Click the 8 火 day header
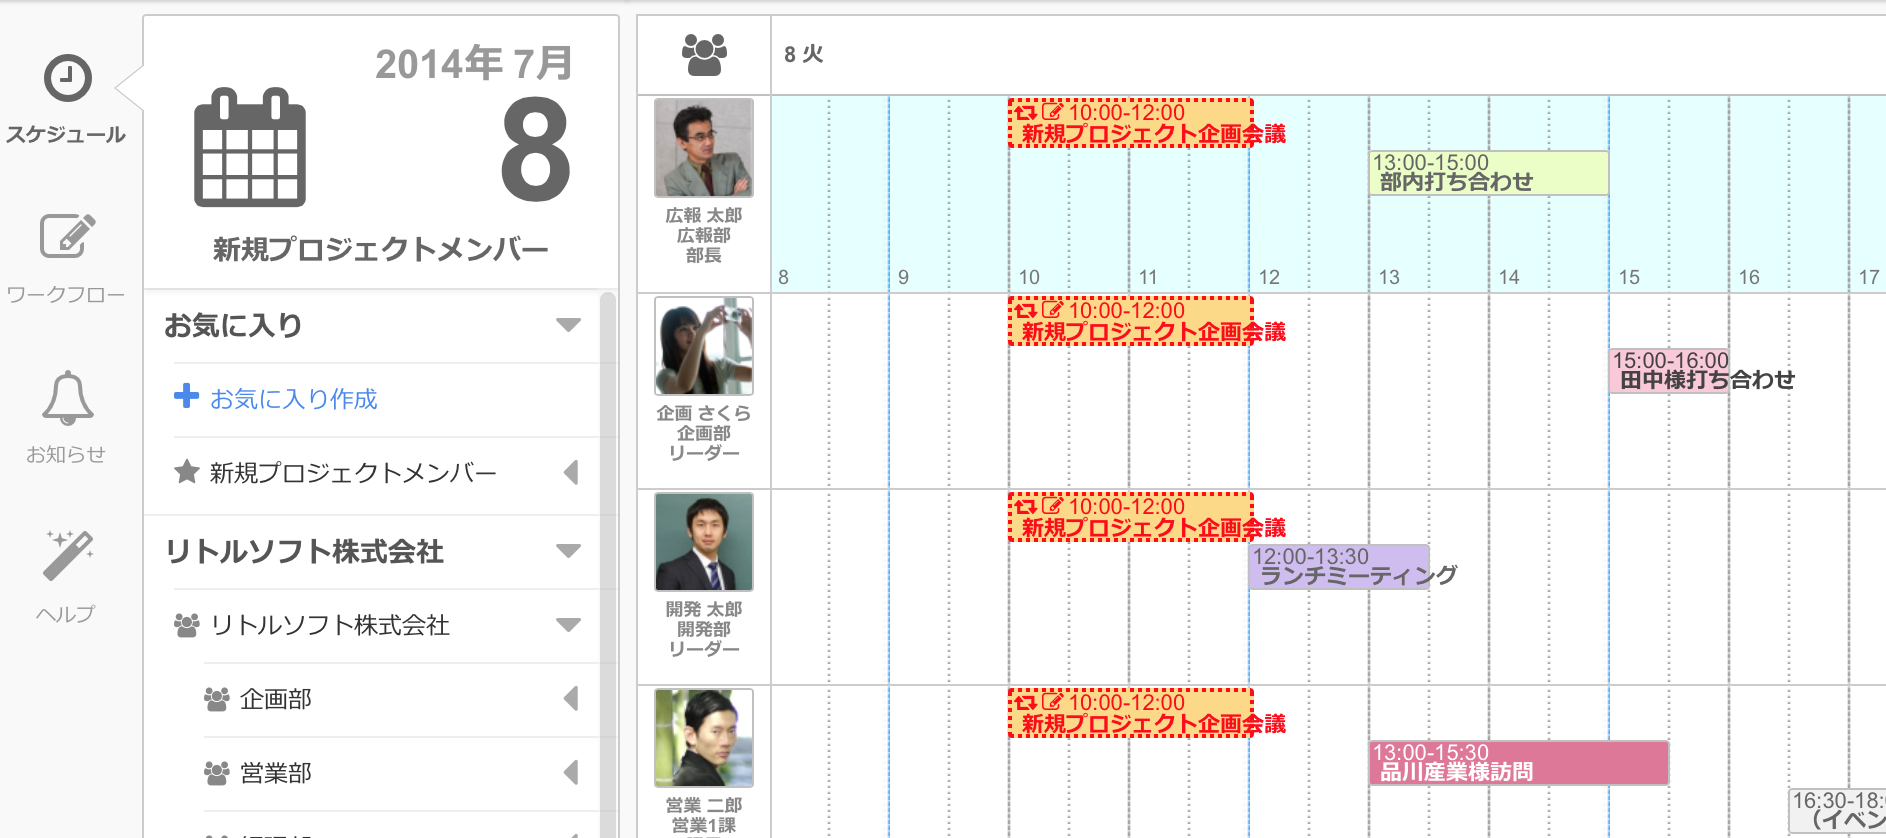1886x838 pixels. point(803,54)
